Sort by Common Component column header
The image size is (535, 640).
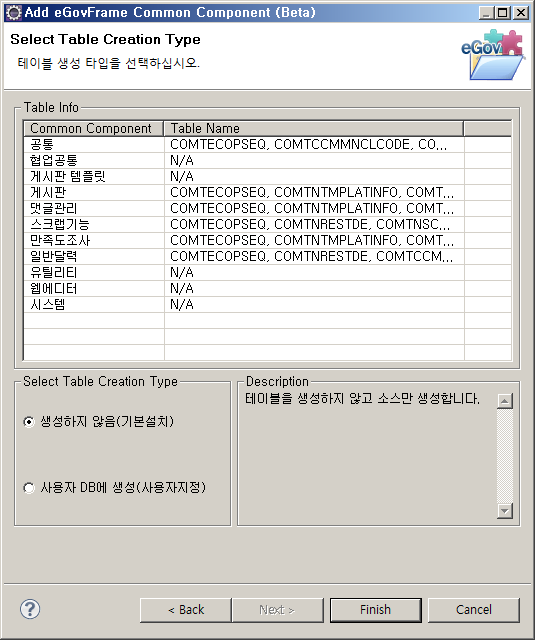[x=93, y=128]
